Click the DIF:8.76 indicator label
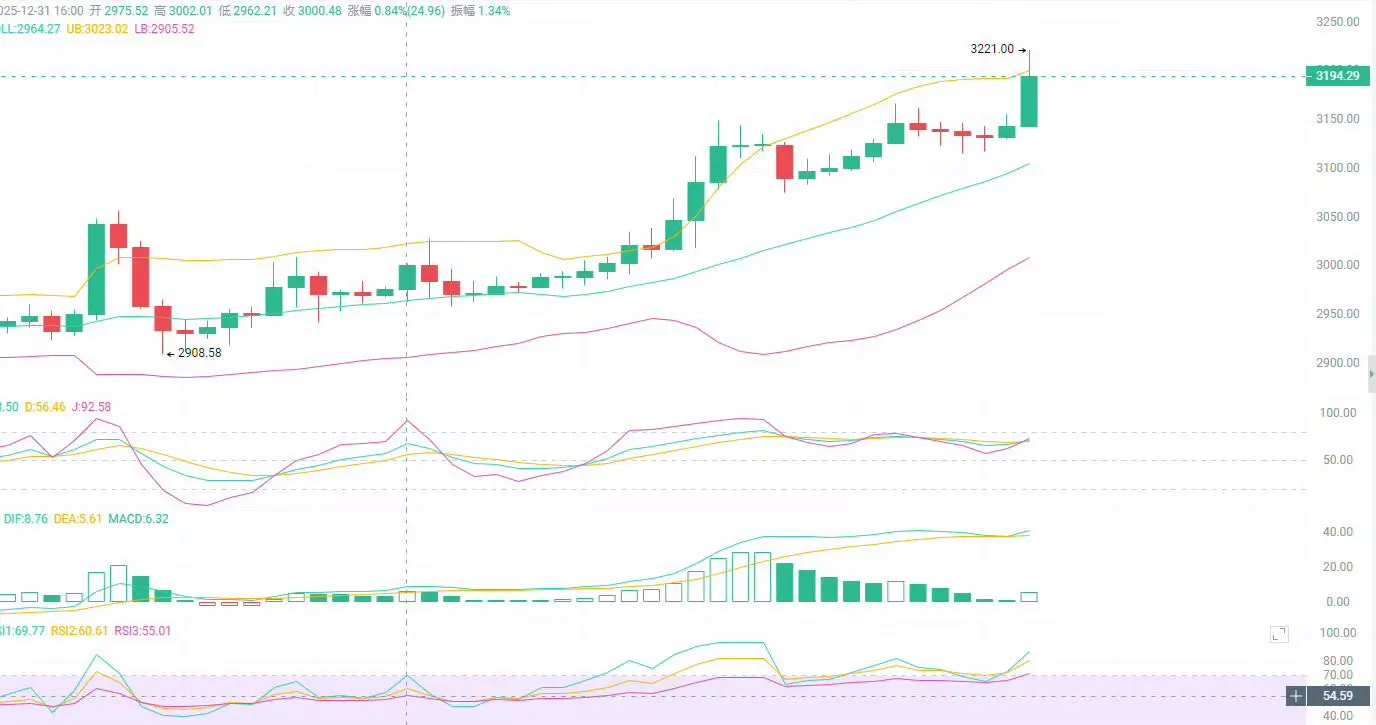The image size is (1376, 725). tap(26, 518)
